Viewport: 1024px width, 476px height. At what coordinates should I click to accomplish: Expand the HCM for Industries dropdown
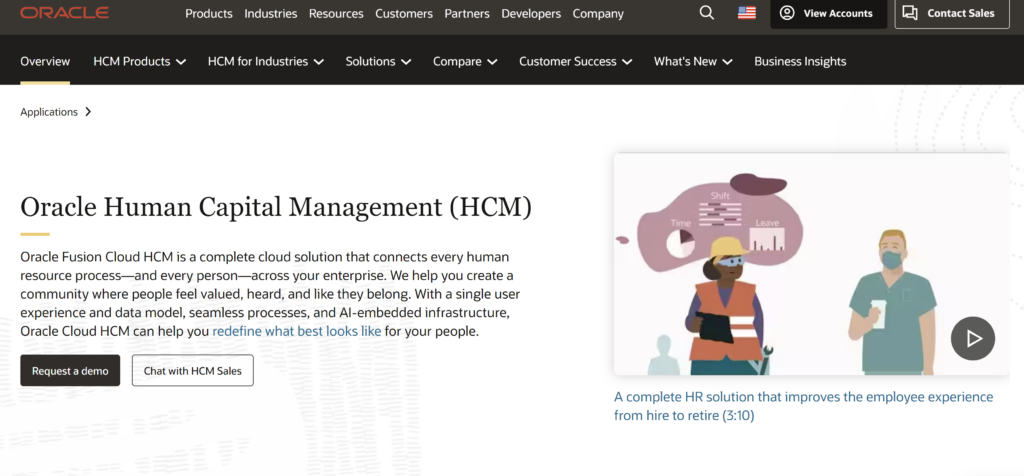tap(265, 61)
